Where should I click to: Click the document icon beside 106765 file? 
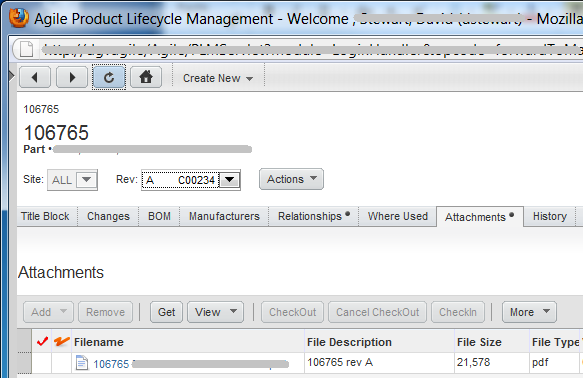click(82, 363)
